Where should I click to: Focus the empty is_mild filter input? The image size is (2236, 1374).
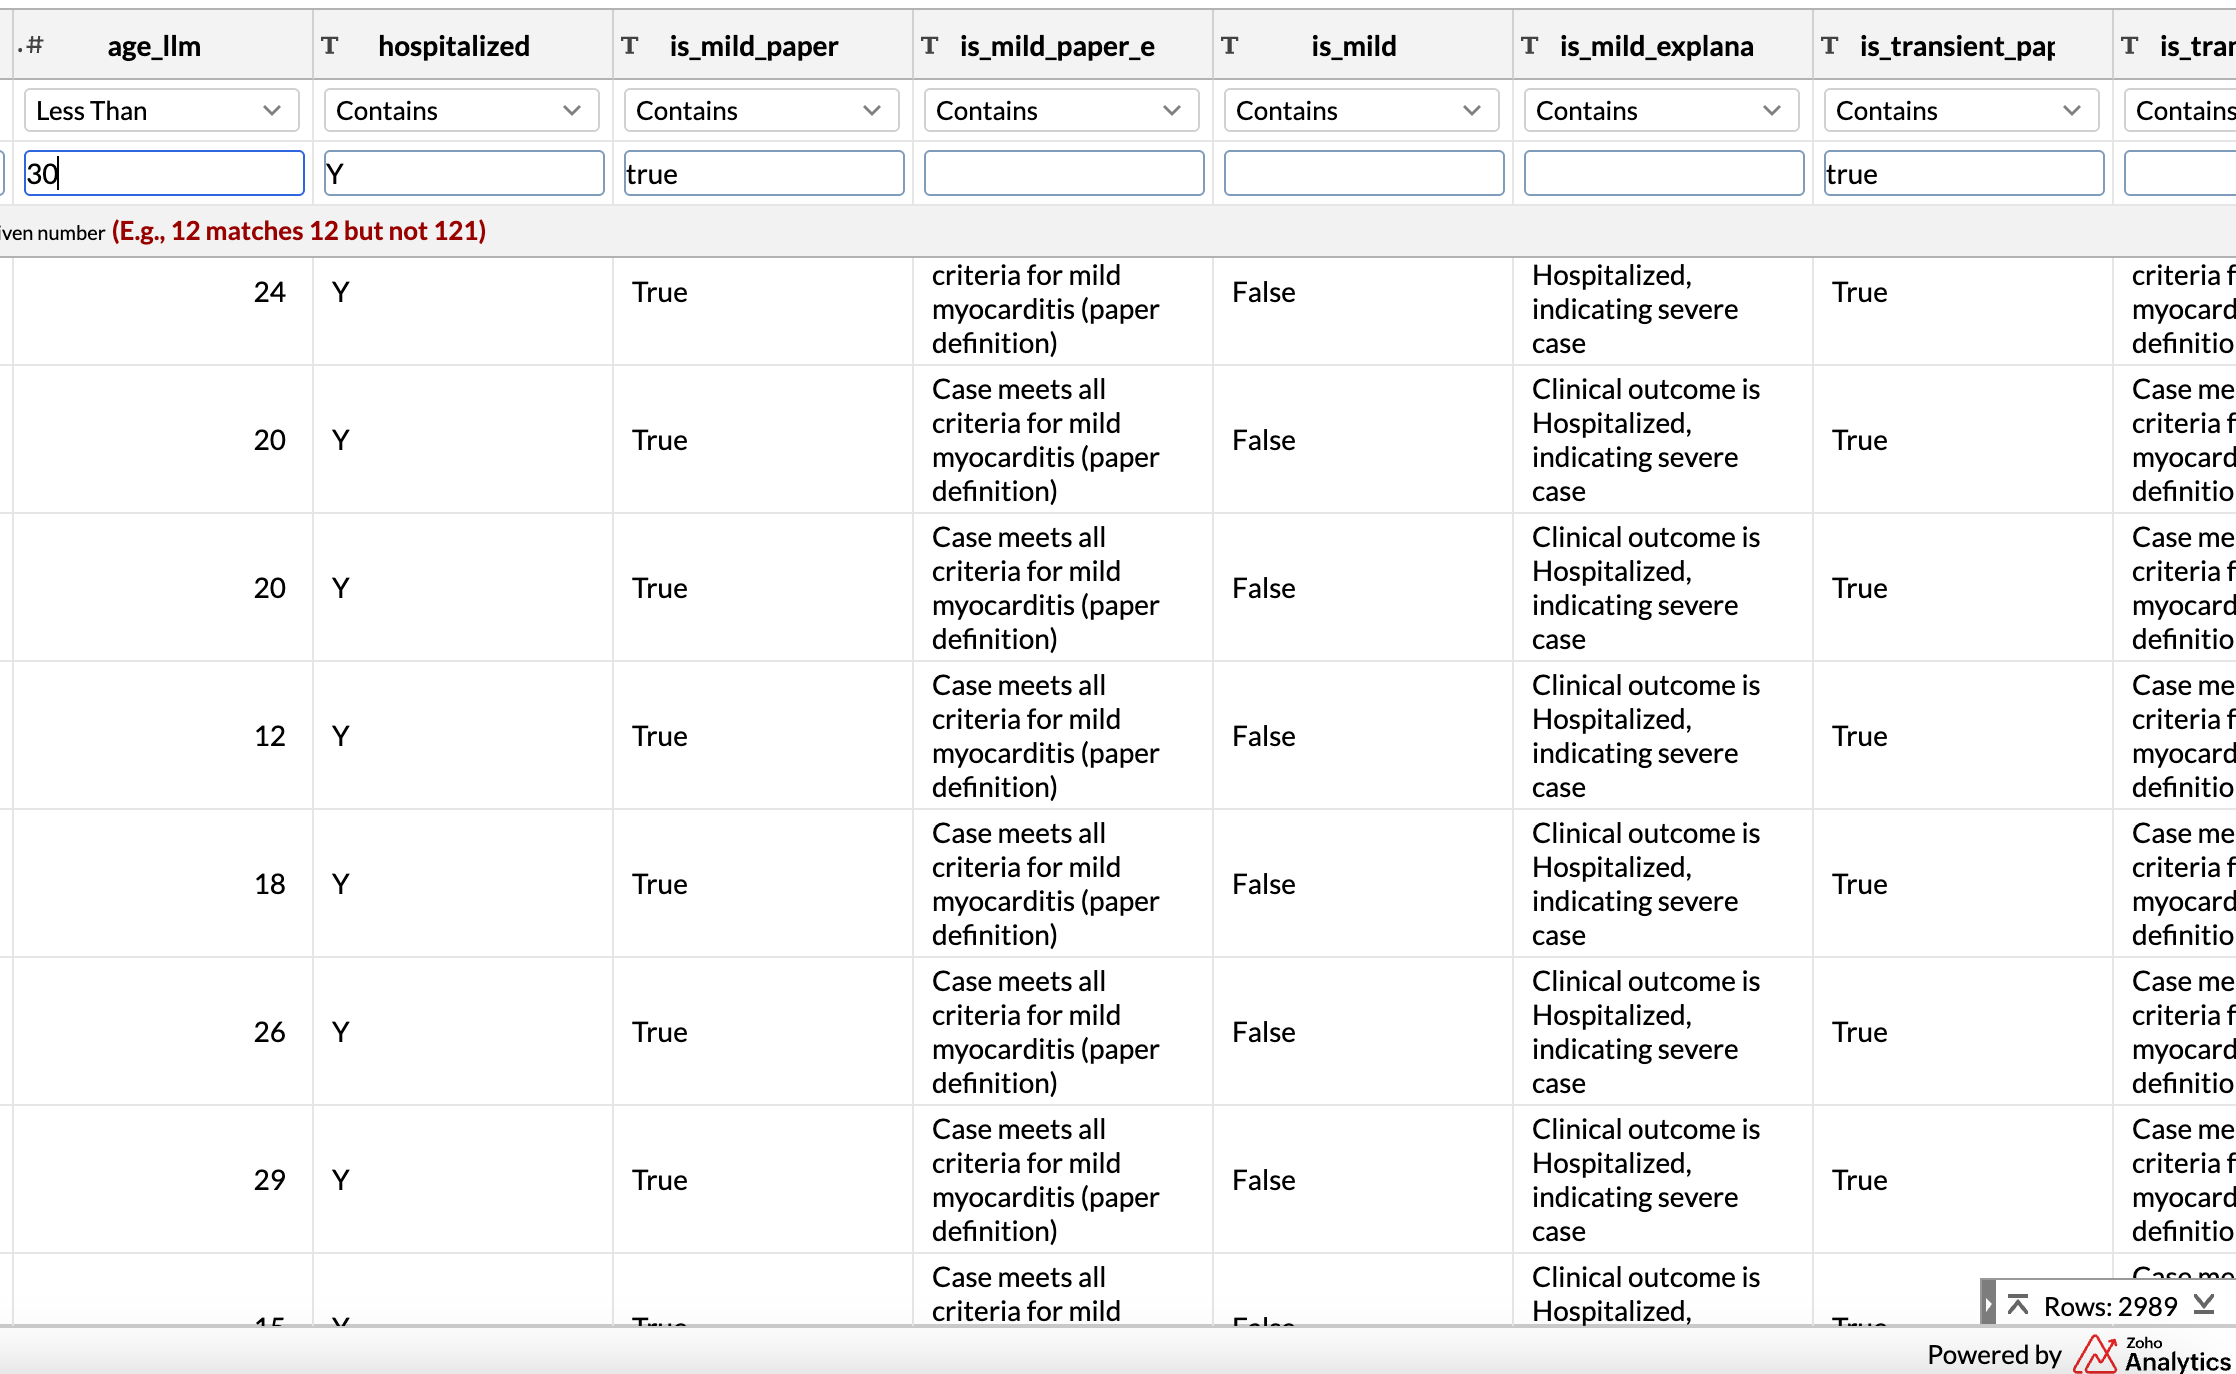coord(1364,174)
